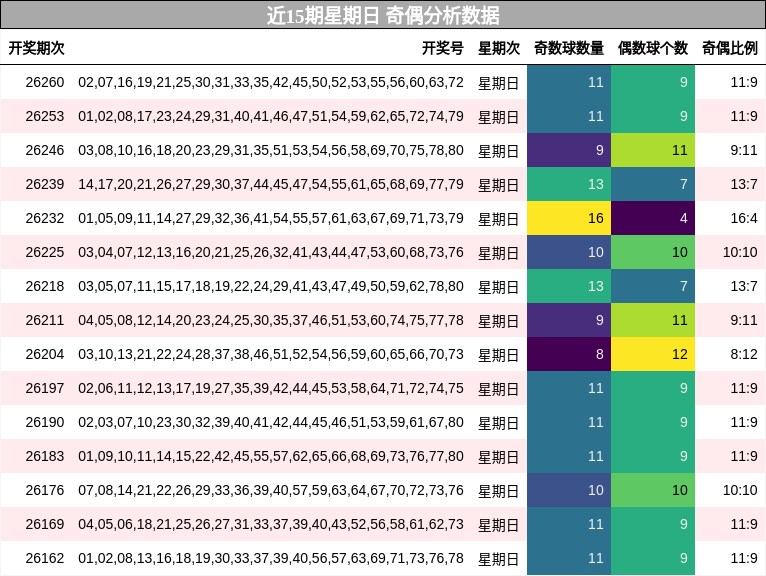Select draw number 26204
Viewport: 766px width, 576px height.
[x=45, y=354]
